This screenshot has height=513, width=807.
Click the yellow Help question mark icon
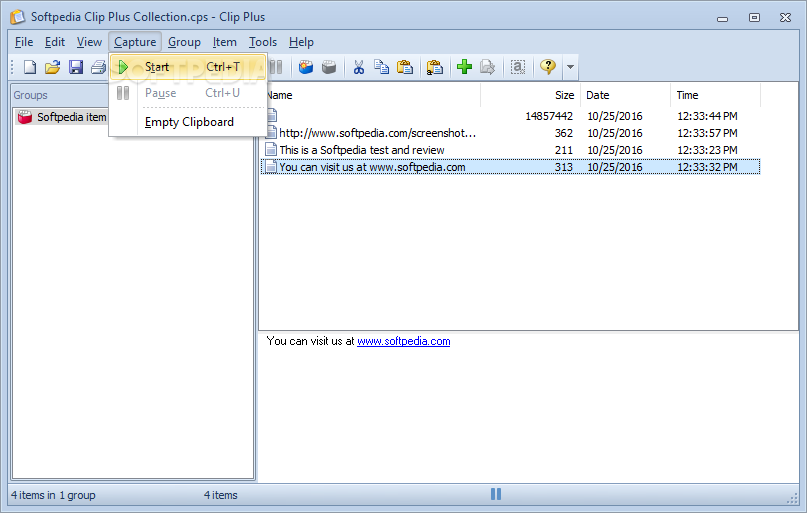tap(548, 67)
